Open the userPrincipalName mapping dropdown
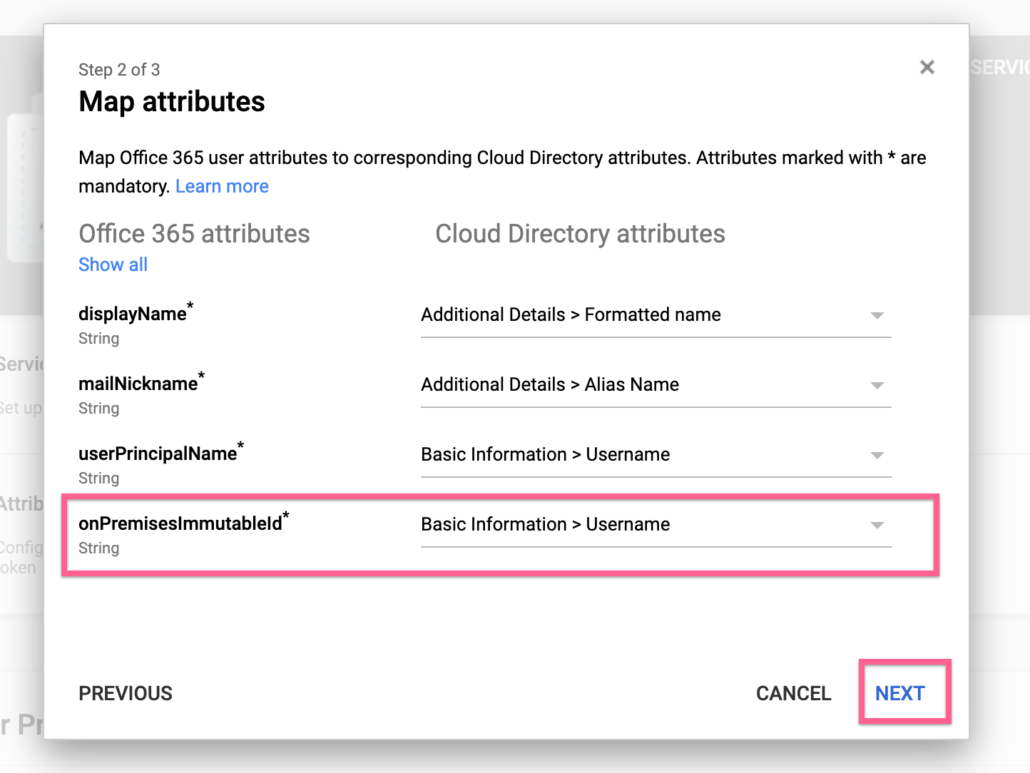The width and height of the screenshot is (1030, 773). [656, 454]
